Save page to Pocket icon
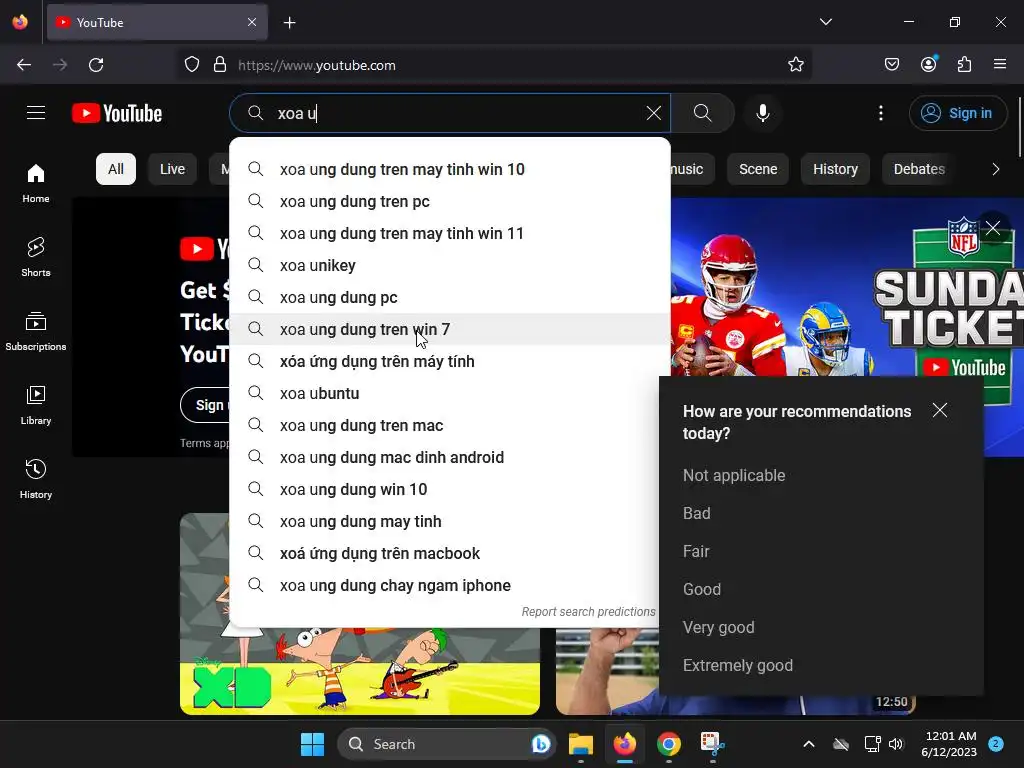1024x768 pixels. [891, 64]
